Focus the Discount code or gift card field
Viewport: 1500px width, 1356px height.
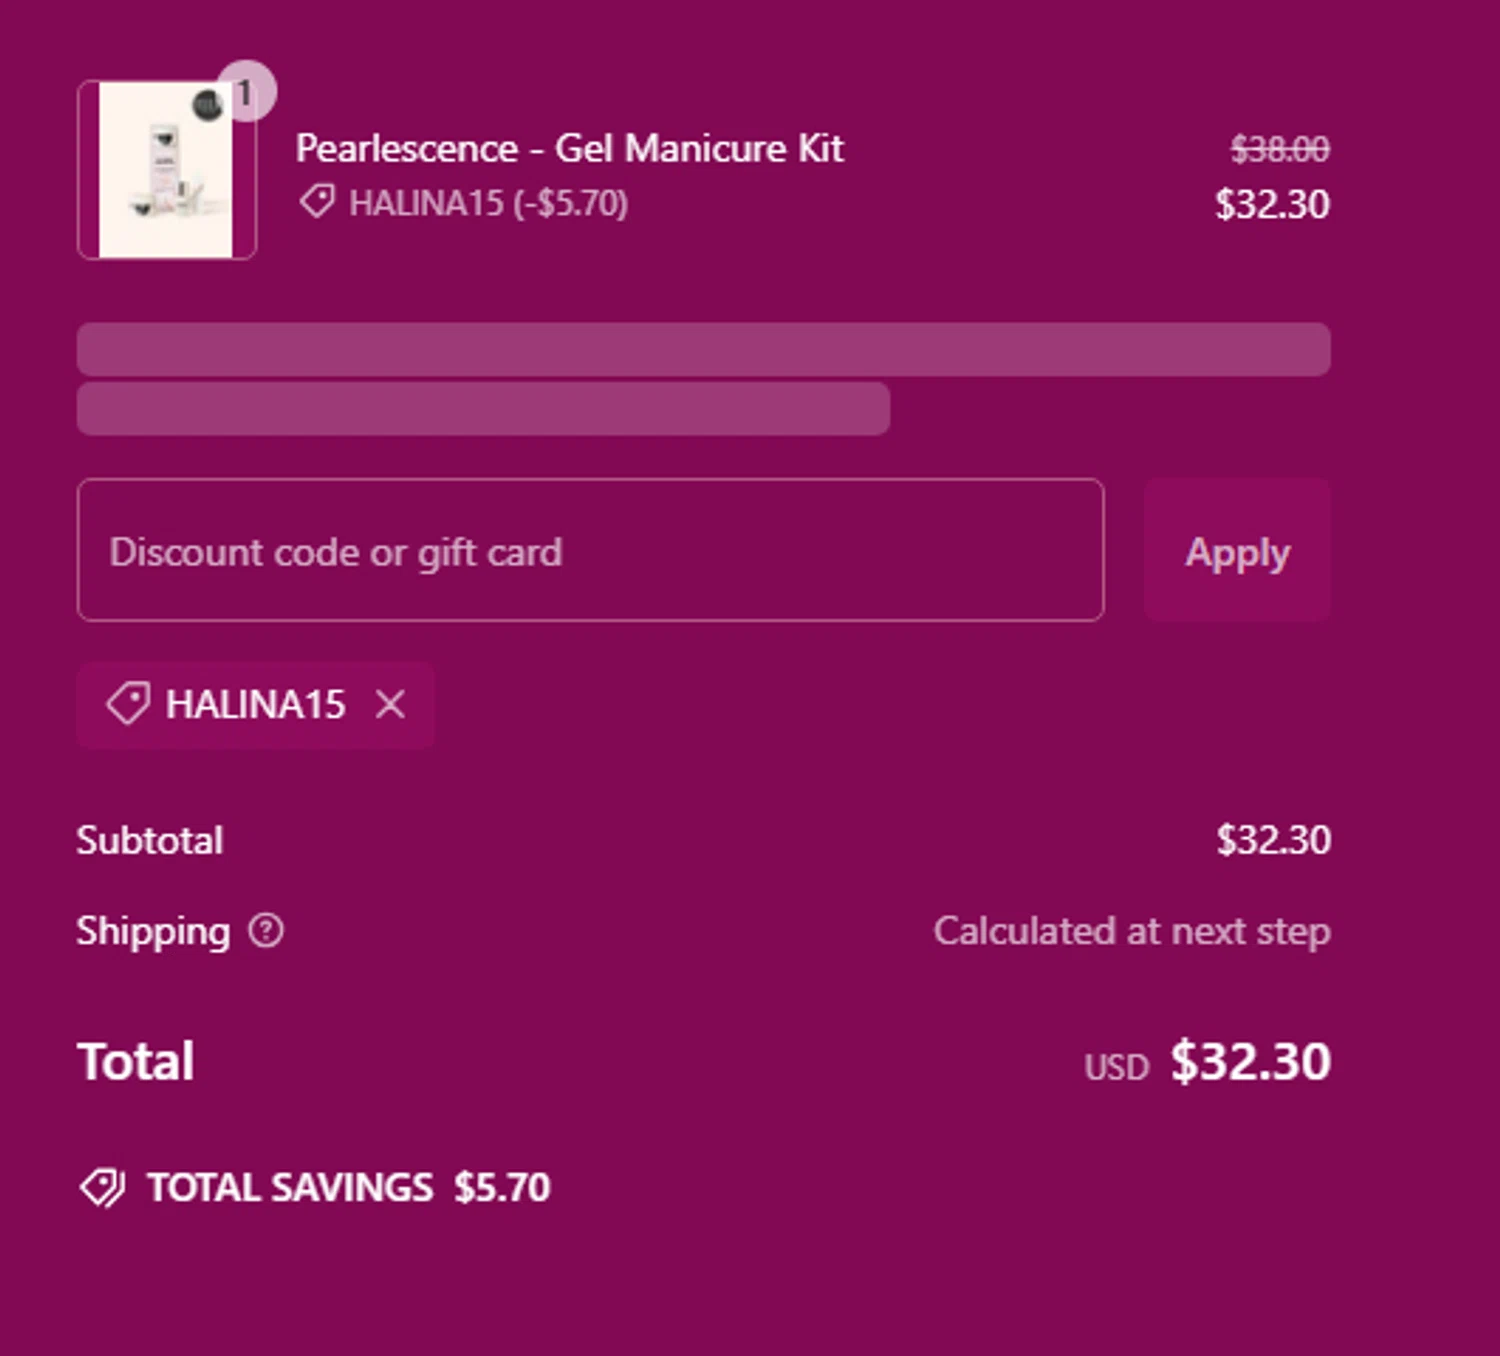click(x=590, y=551)
